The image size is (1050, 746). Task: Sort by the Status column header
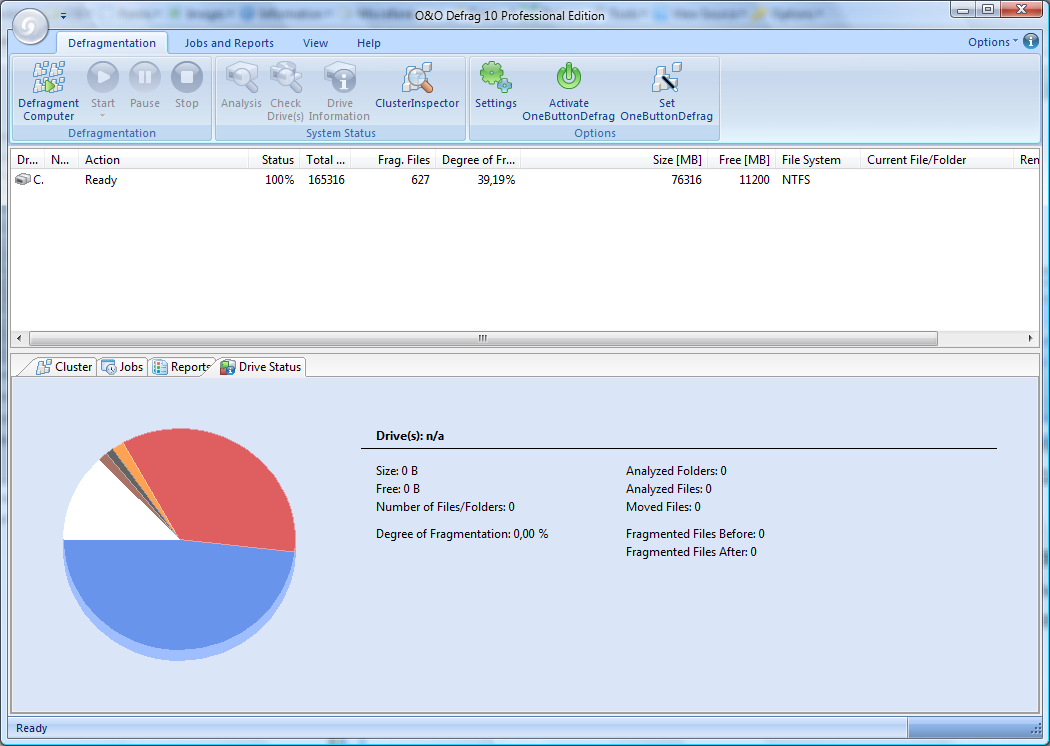tap(275, 160)
